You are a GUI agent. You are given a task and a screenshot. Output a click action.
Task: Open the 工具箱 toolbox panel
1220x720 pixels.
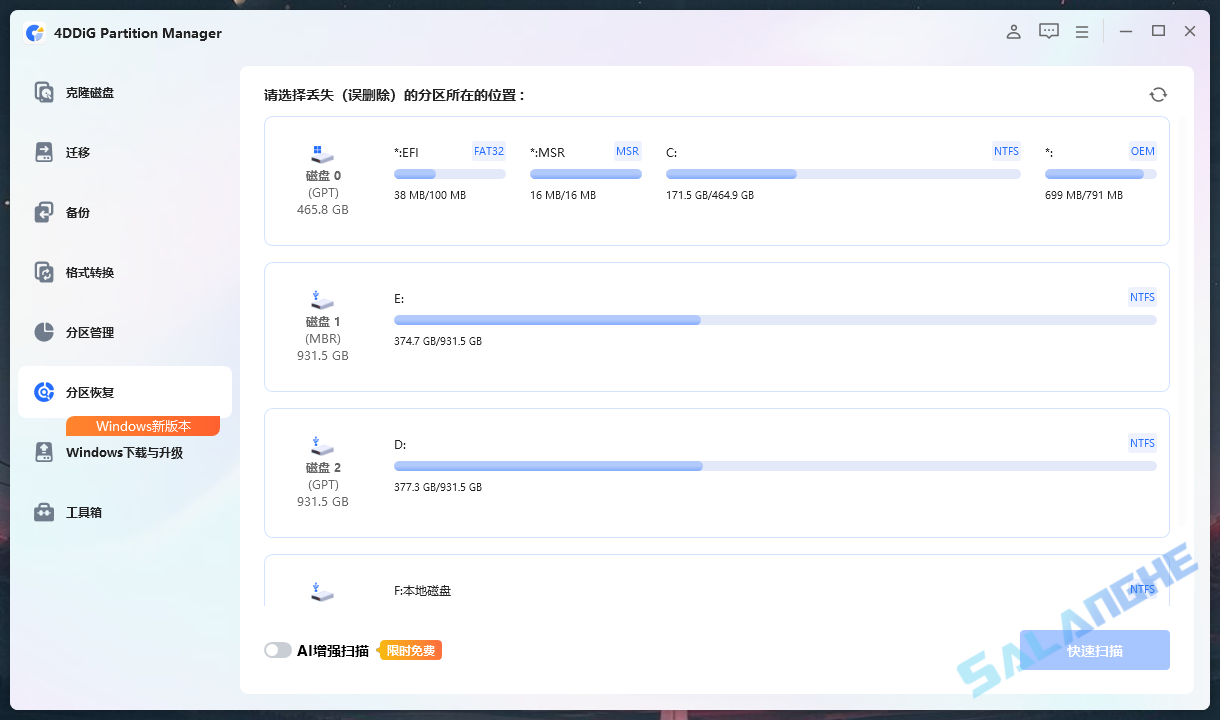tap(42, 512)
